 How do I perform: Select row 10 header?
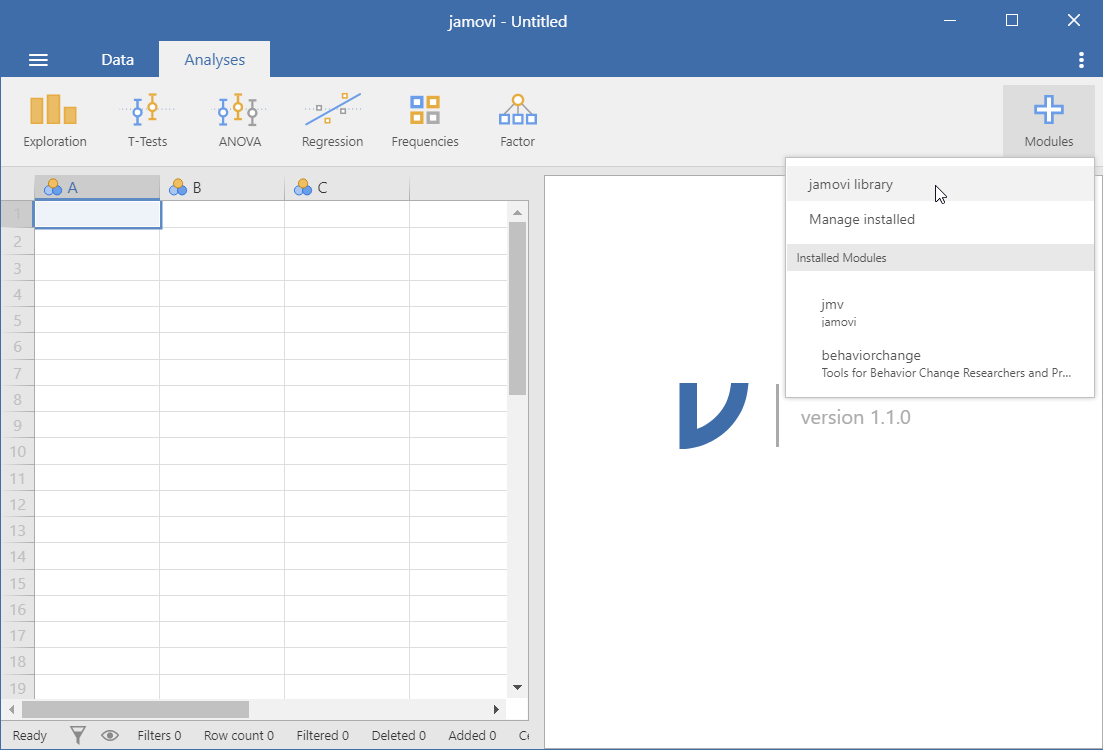pos(18,451)
